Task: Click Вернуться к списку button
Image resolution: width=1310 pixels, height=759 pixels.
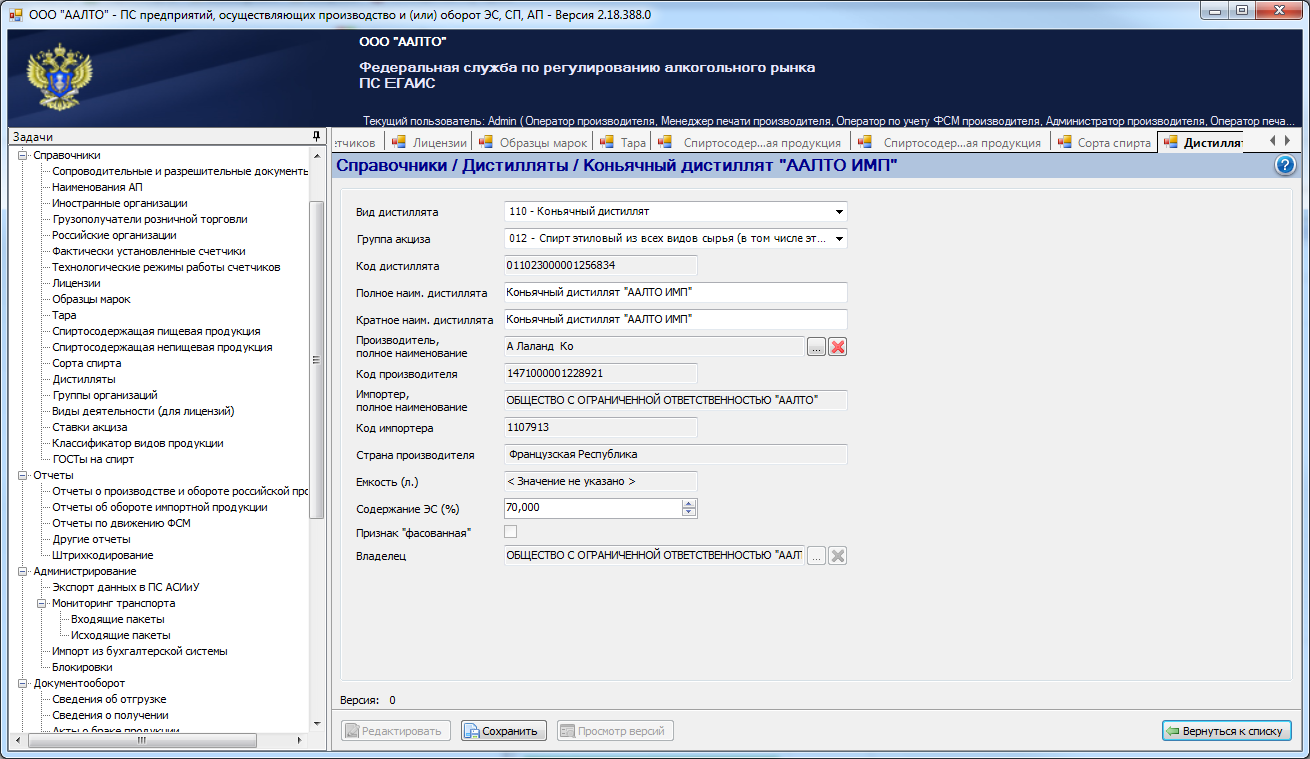Action: coord(1227,731)
